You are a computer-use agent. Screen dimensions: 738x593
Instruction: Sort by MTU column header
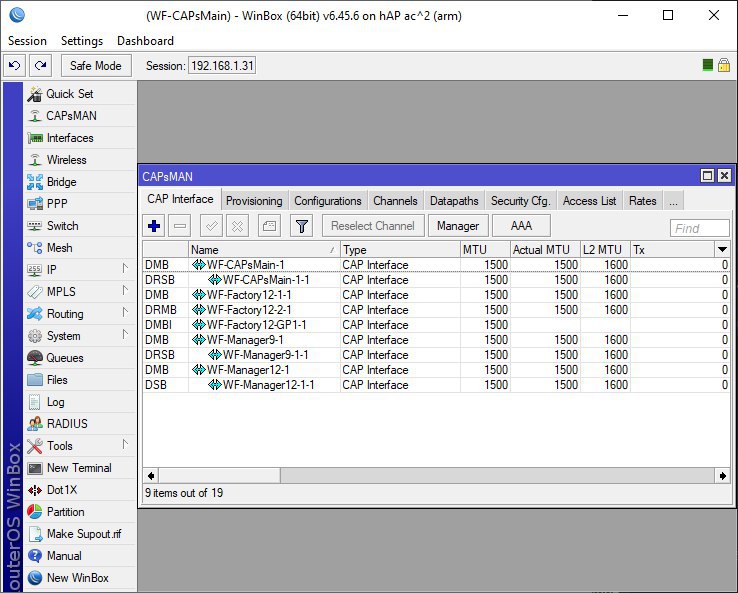click(485, 249)
